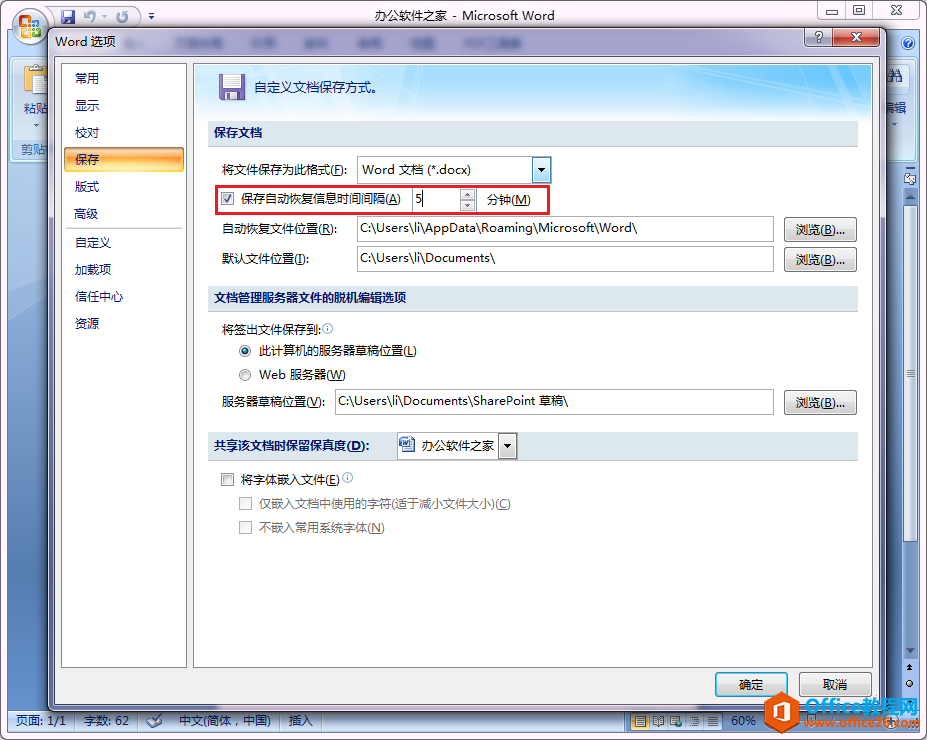Click the 字数: 62 status bar entry
Viewport: 927px width, 740px height.
coord(106,720)
